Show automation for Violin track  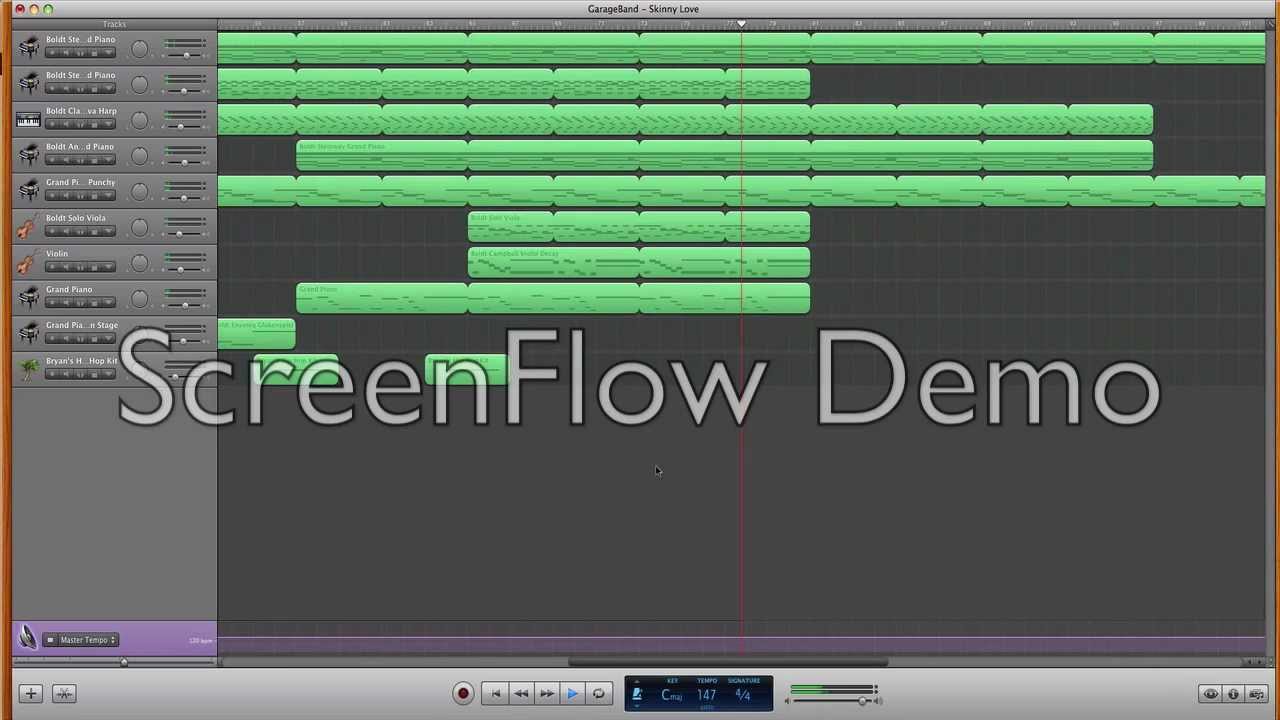[108, 267]
